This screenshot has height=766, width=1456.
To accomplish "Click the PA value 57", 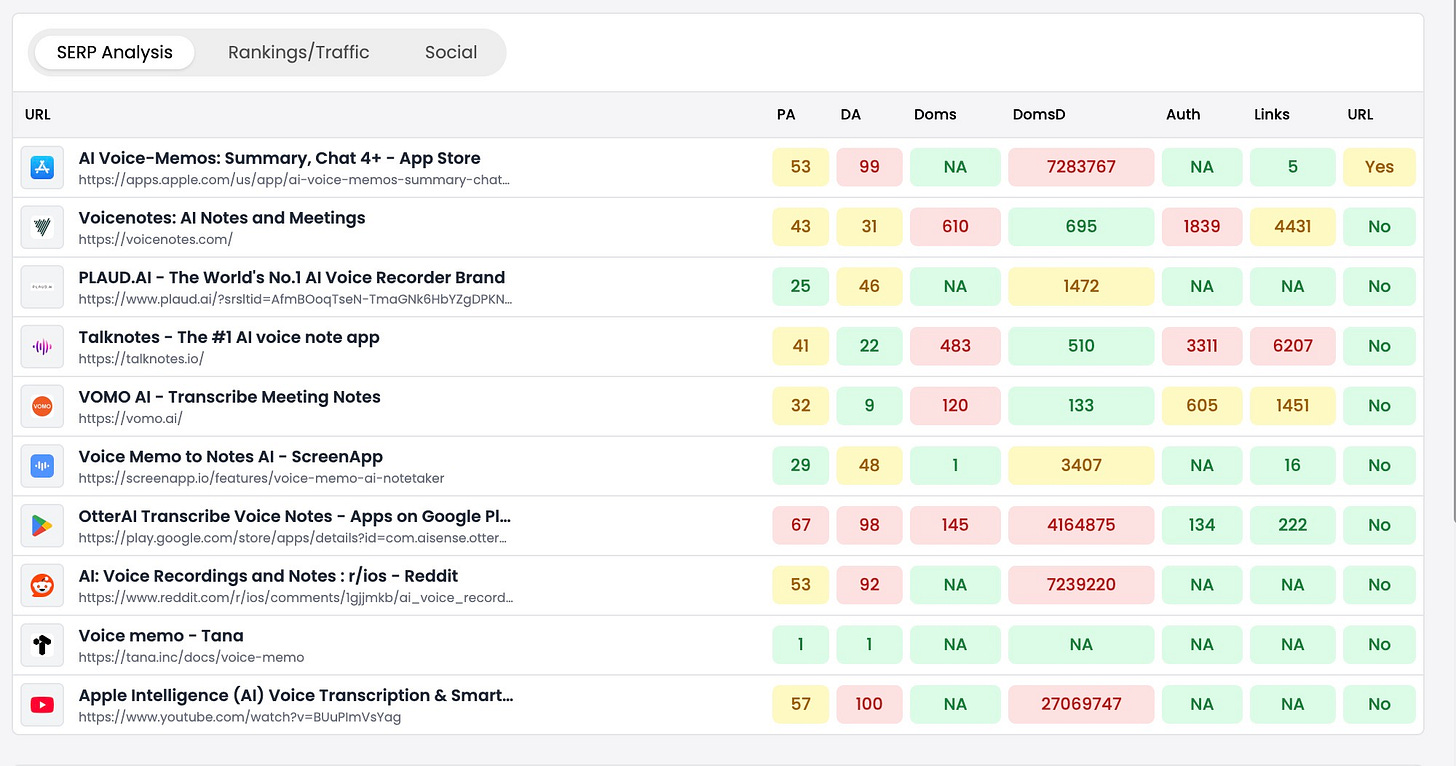I will pos(801,704).
